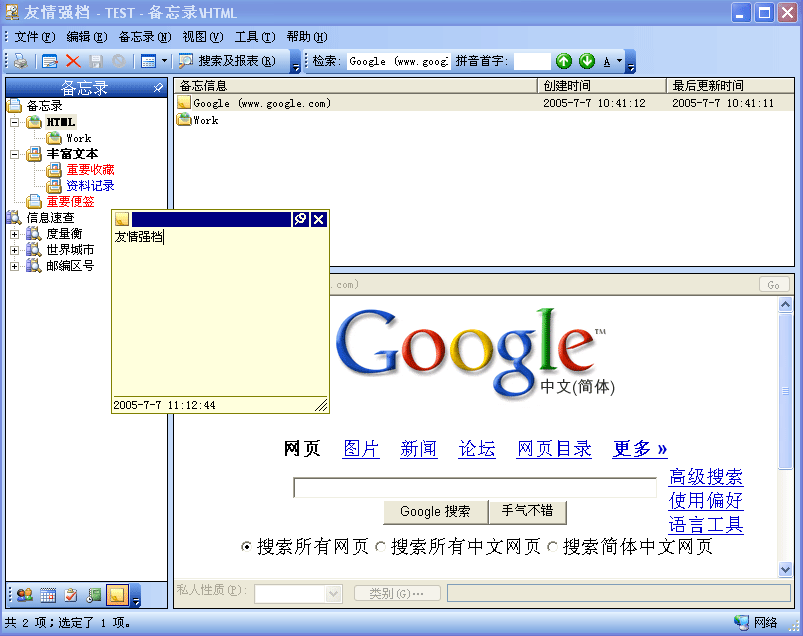Viewport: 803px width, 636px height.
Task: Click the 手气不错 button
Action: (x=527, y=512)
